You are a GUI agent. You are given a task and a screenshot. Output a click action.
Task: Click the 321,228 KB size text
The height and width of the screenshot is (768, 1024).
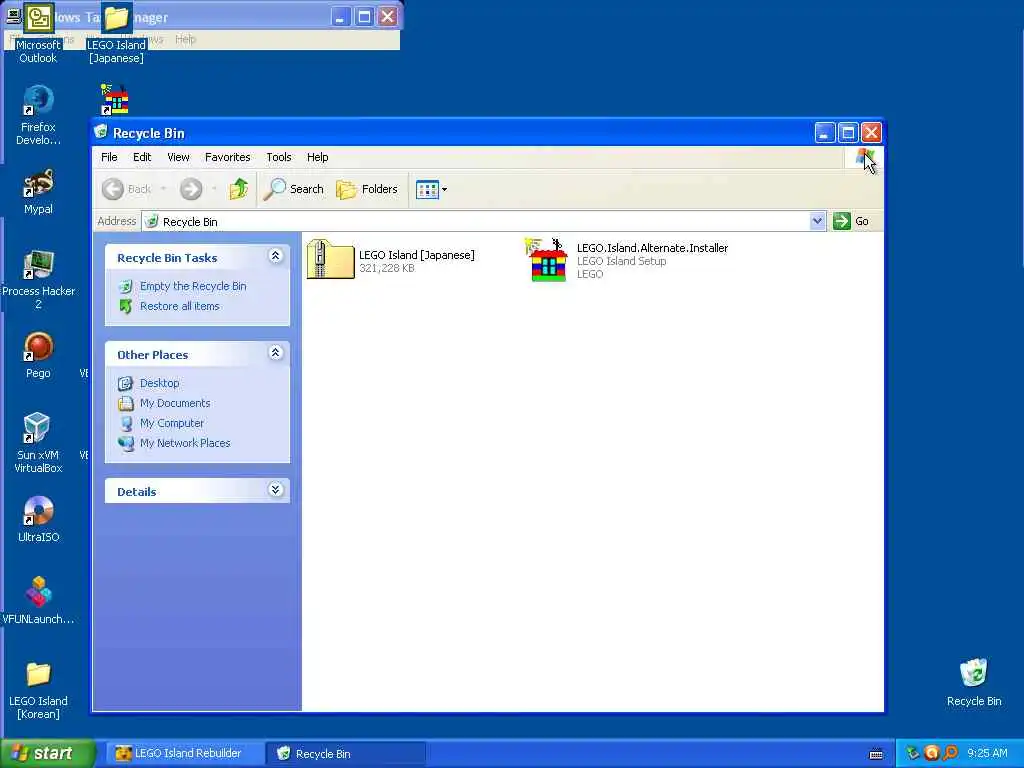tap(387, 268)
